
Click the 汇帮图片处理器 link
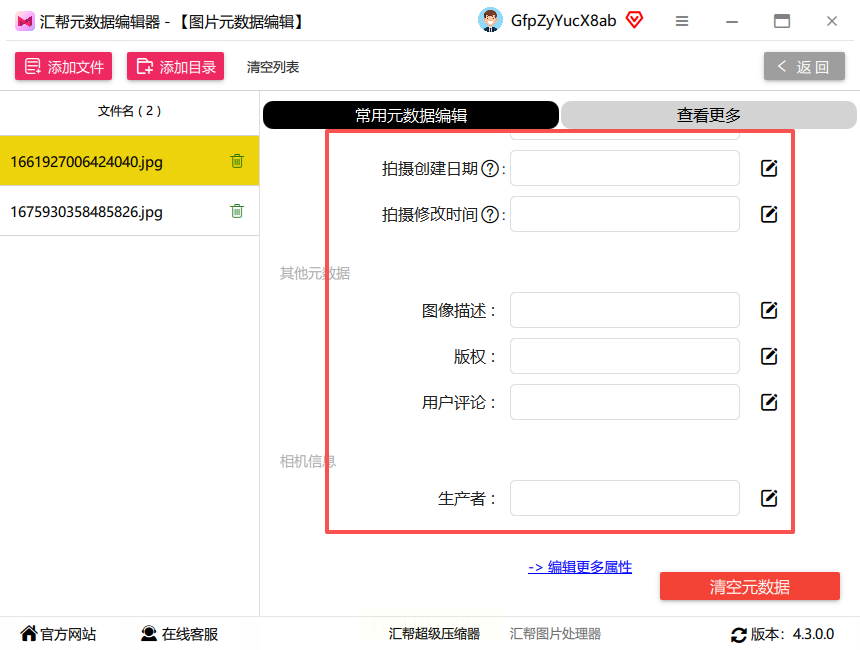click(555, 634)
